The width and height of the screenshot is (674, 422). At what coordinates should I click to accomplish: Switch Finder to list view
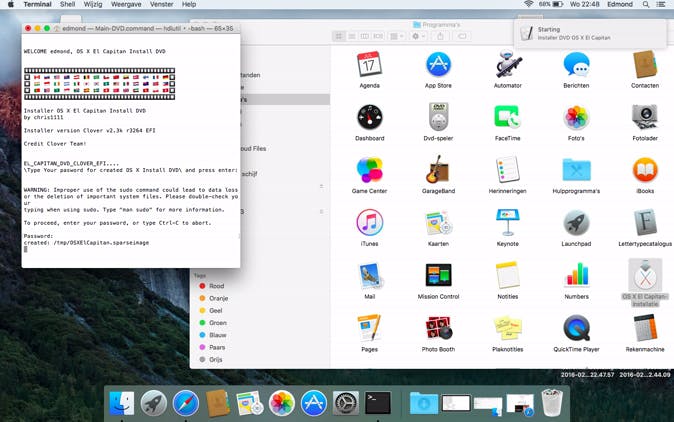click(x=352, y=36)
